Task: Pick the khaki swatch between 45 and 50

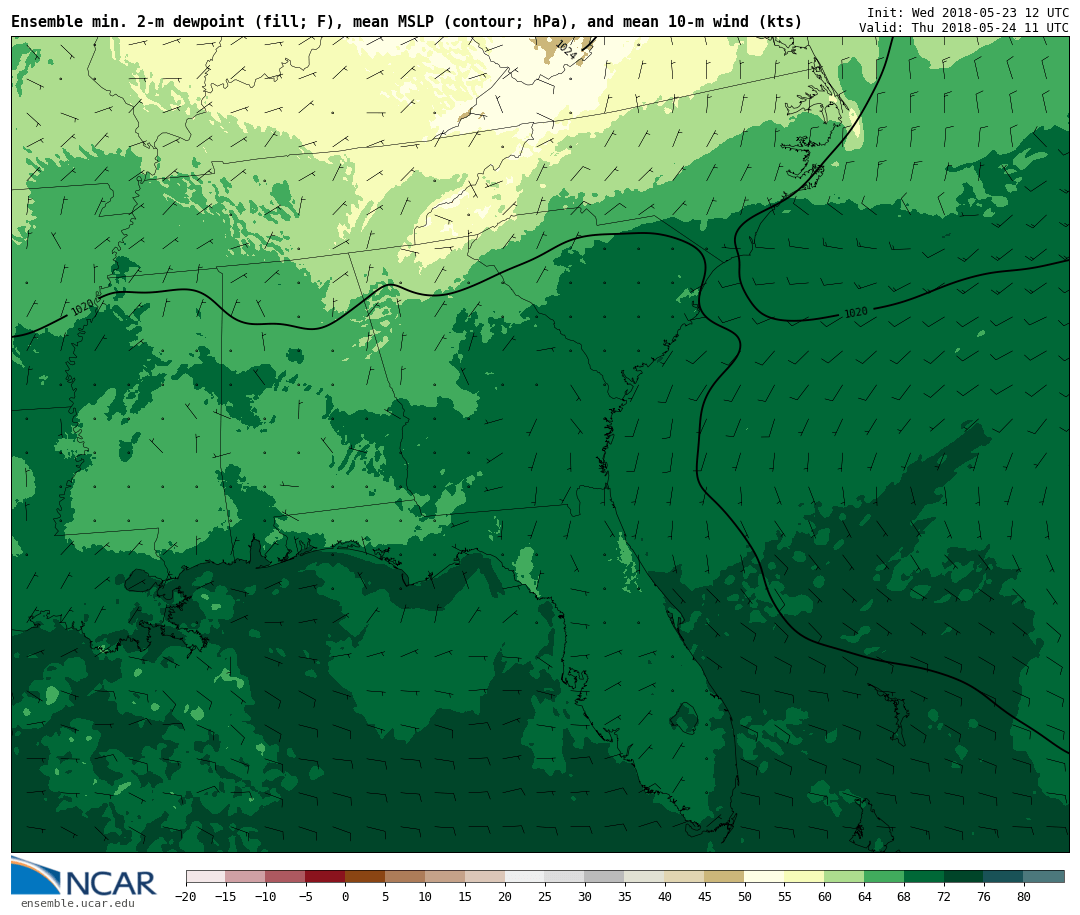Action: point(725,877)
